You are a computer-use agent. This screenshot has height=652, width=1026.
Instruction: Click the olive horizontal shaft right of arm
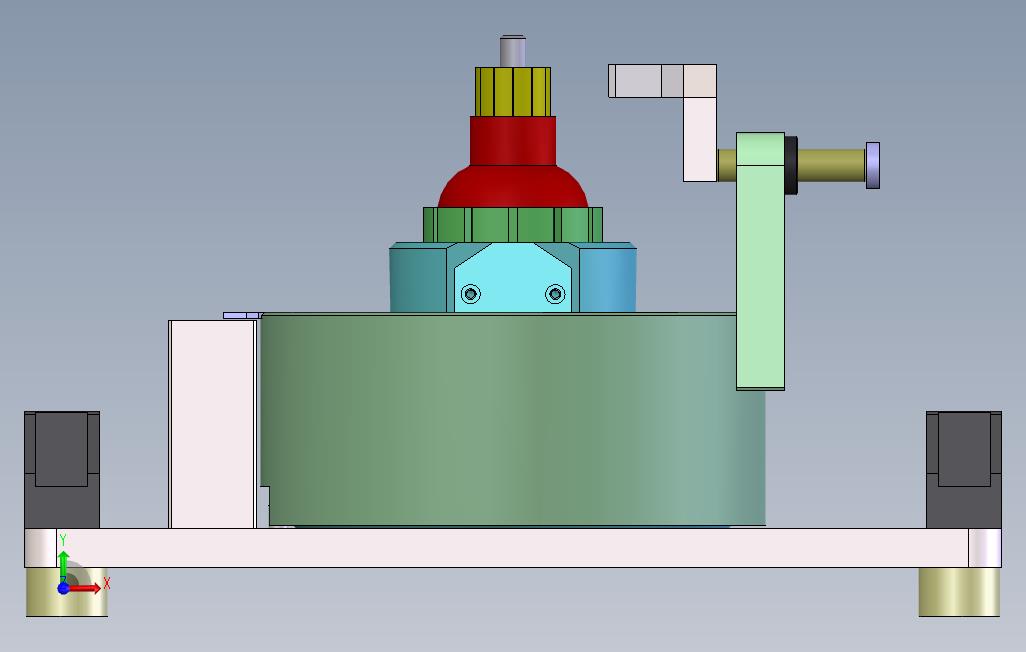tap(831, 165)
